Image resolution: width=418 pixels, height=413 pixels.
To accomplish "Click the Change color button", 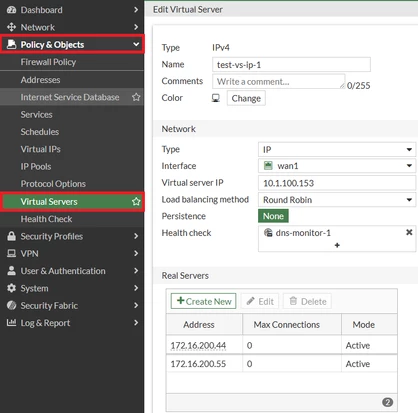I will (x=246, y=98).
